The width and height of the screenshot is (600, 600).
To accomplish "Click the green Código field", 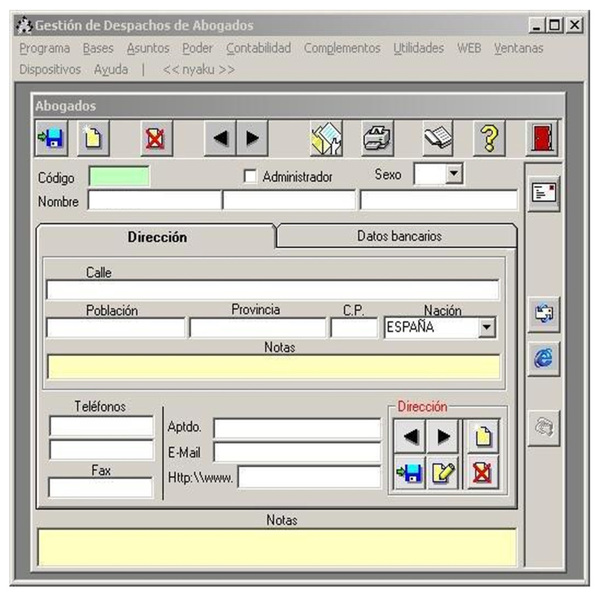I will [119, 176].
